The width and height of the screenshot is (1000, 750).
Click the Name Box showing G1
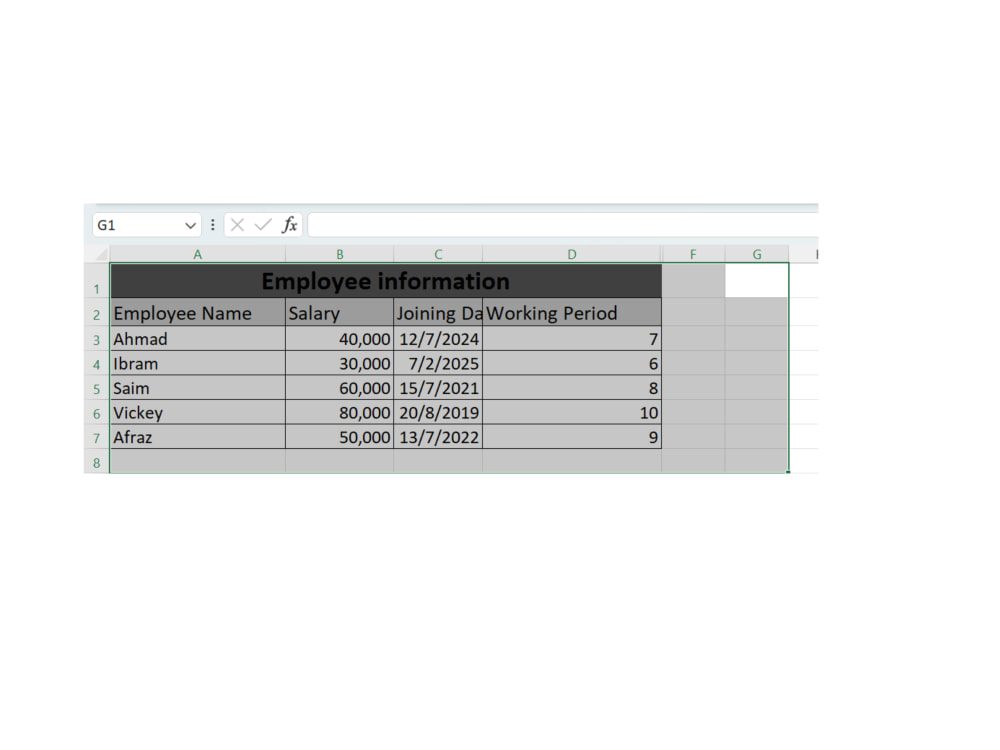[147, 225]
